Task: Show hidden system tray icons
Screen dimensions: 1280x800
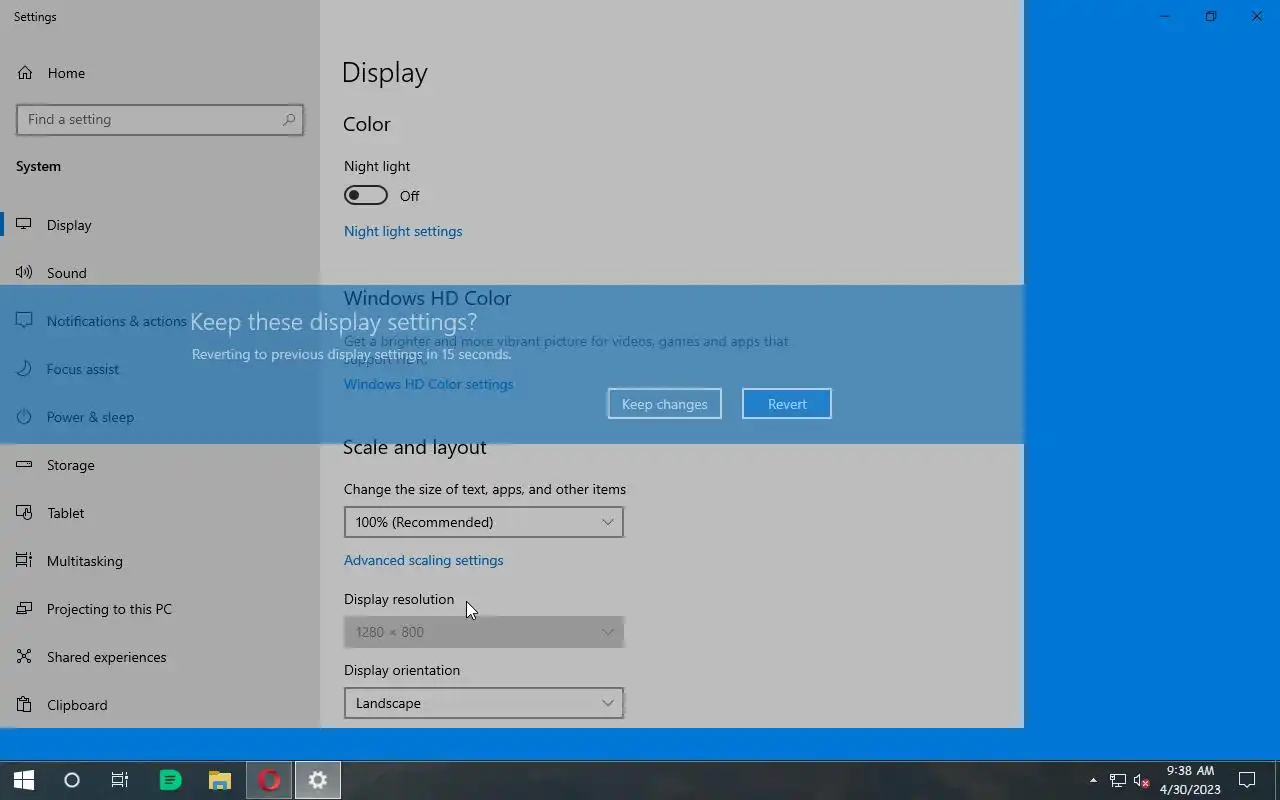Action: [1093, 780]
